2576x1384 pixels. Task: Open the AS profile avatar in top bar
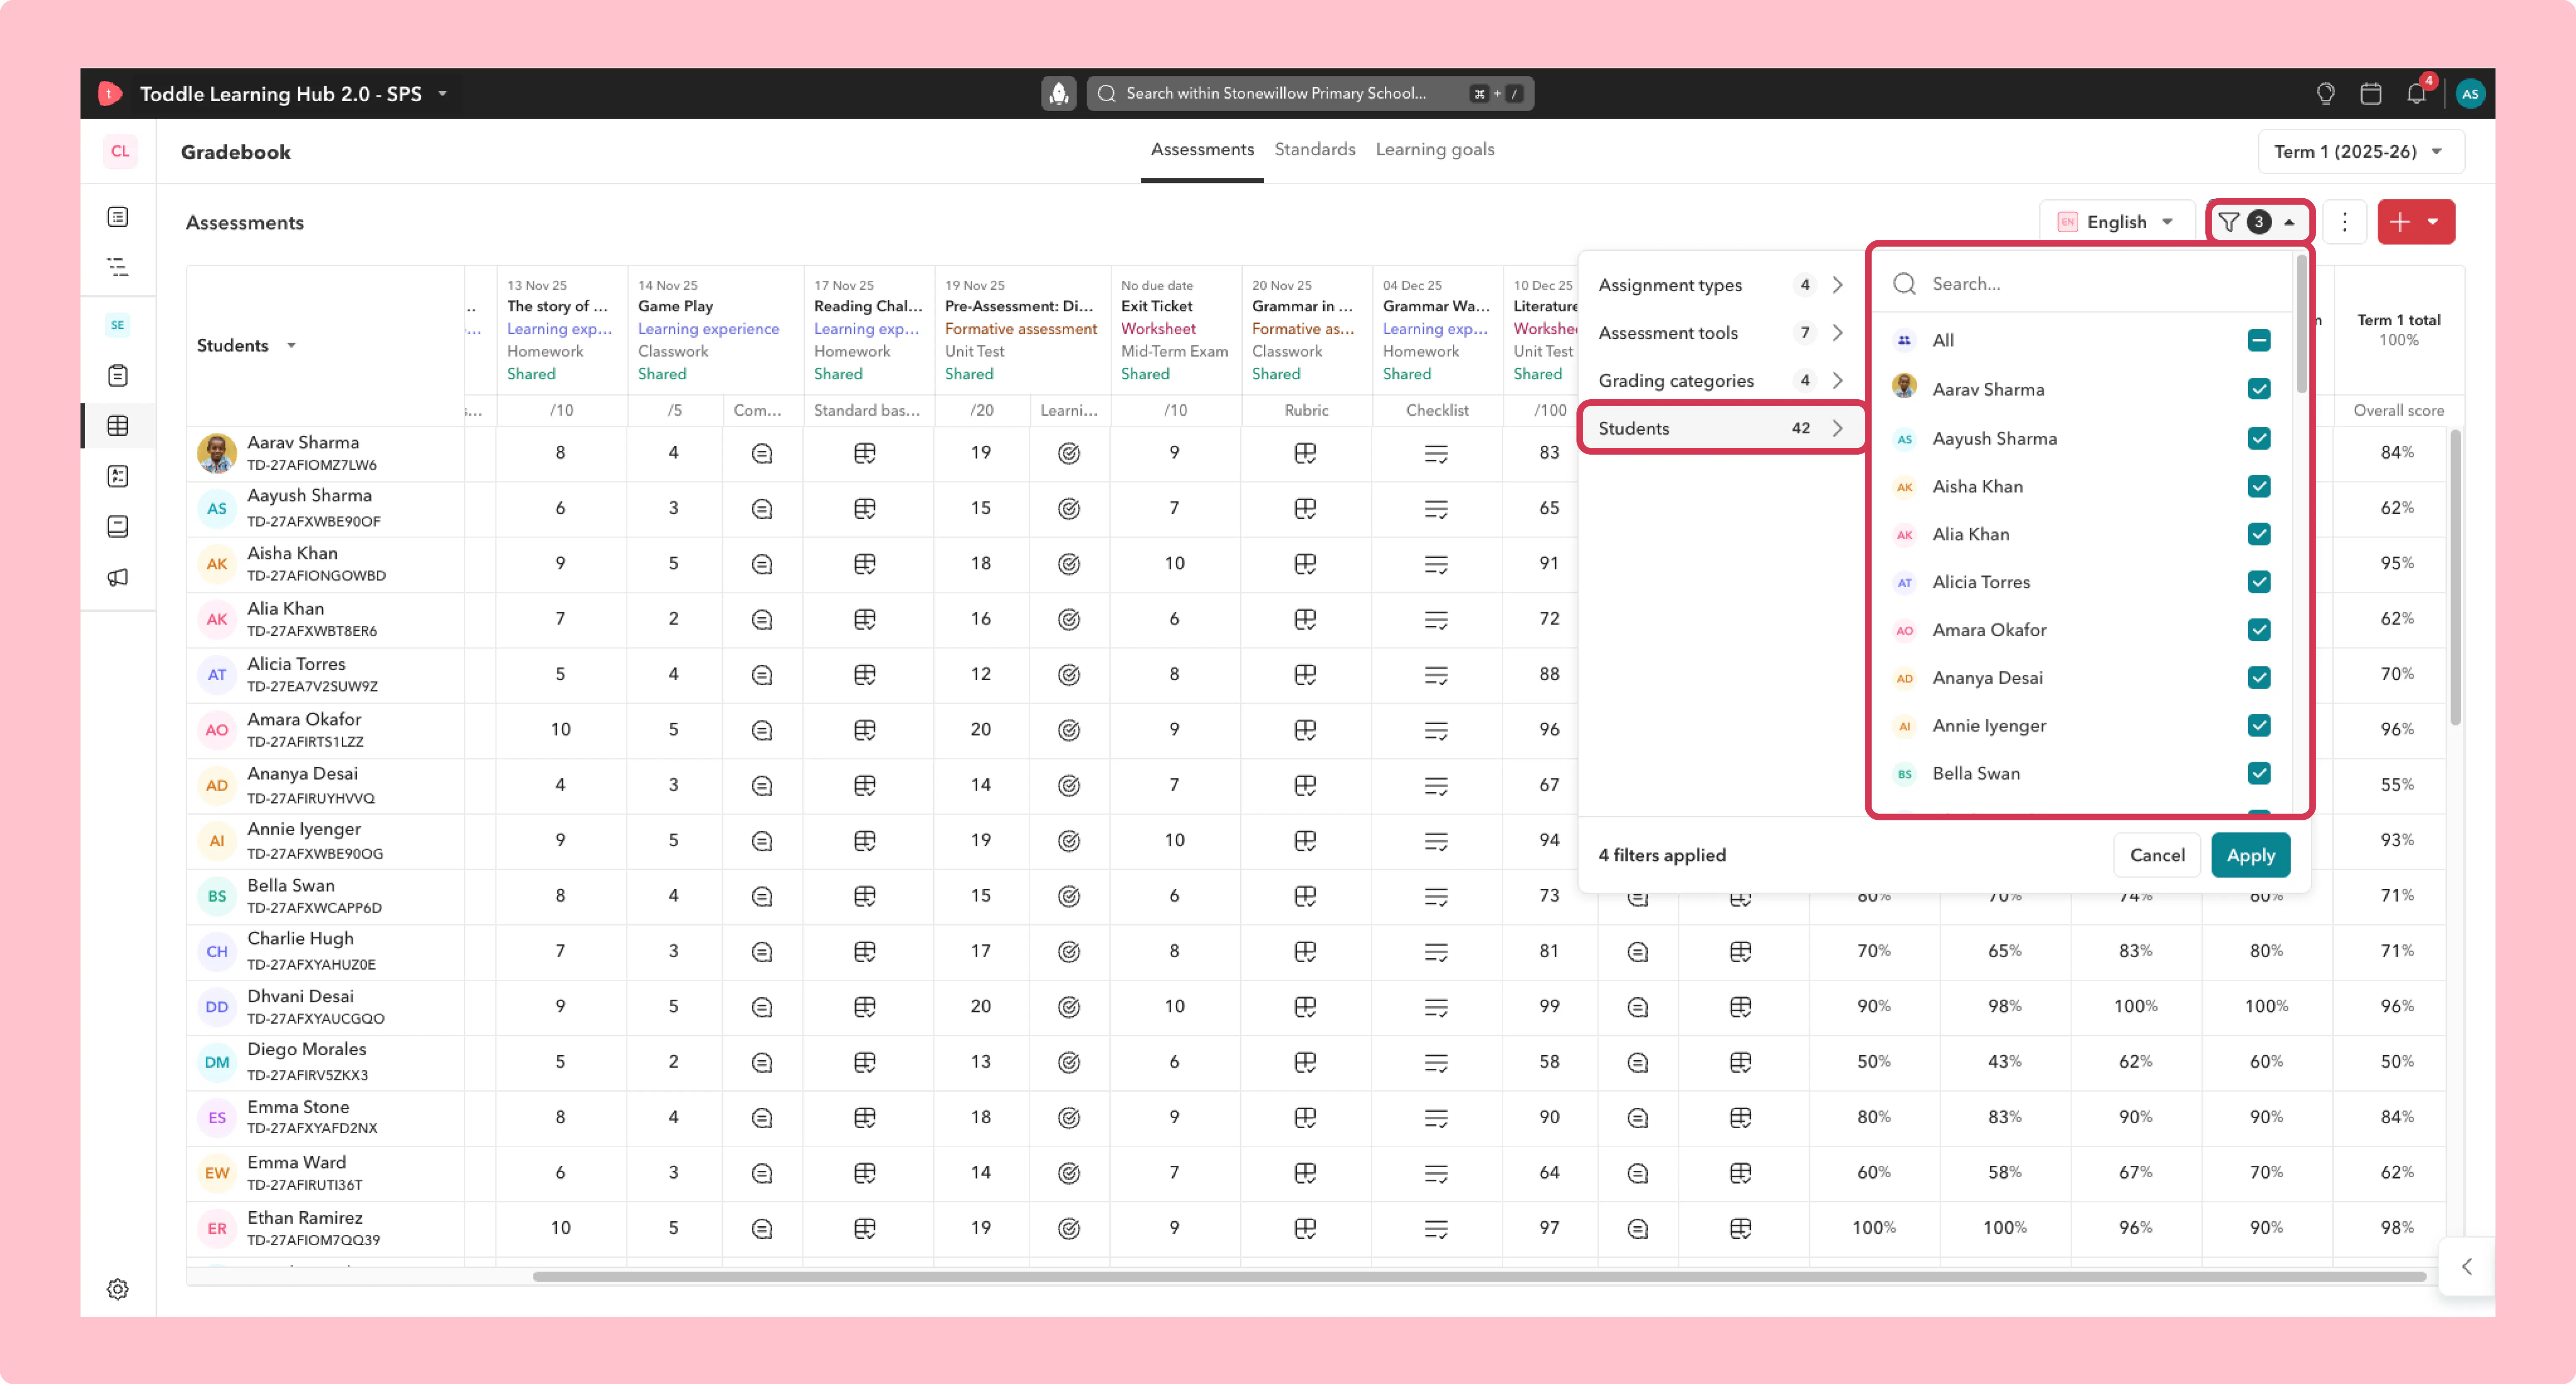pyautogui.click(x=2470, y=93)
